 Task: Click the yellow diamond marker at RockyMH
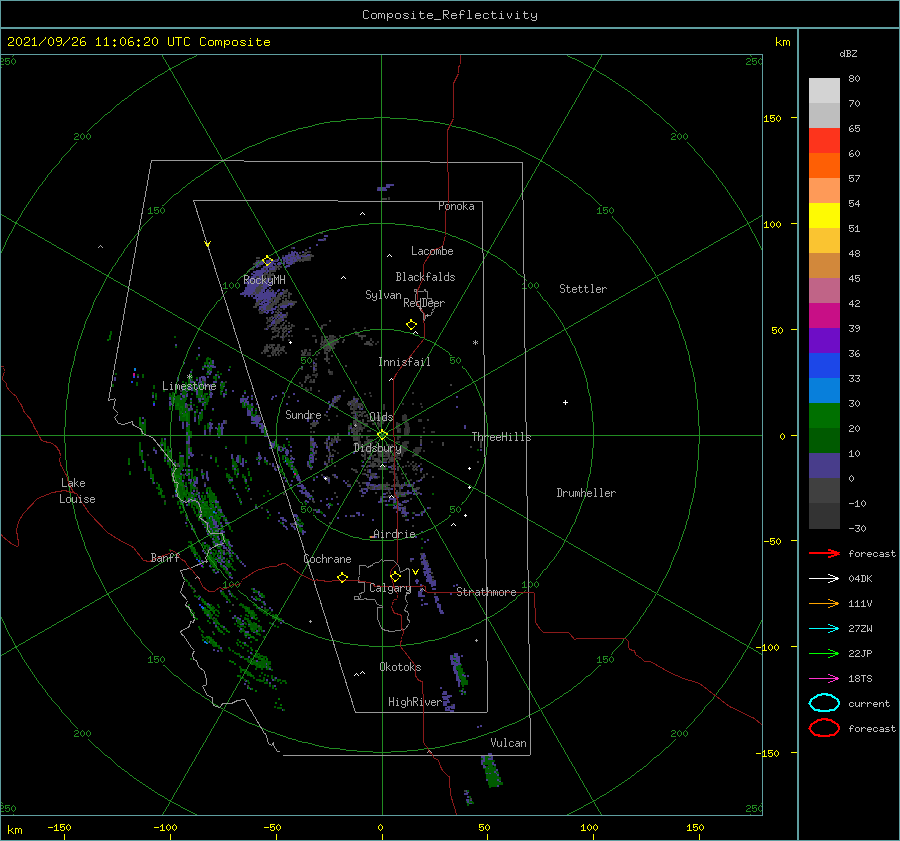(267, 261)
